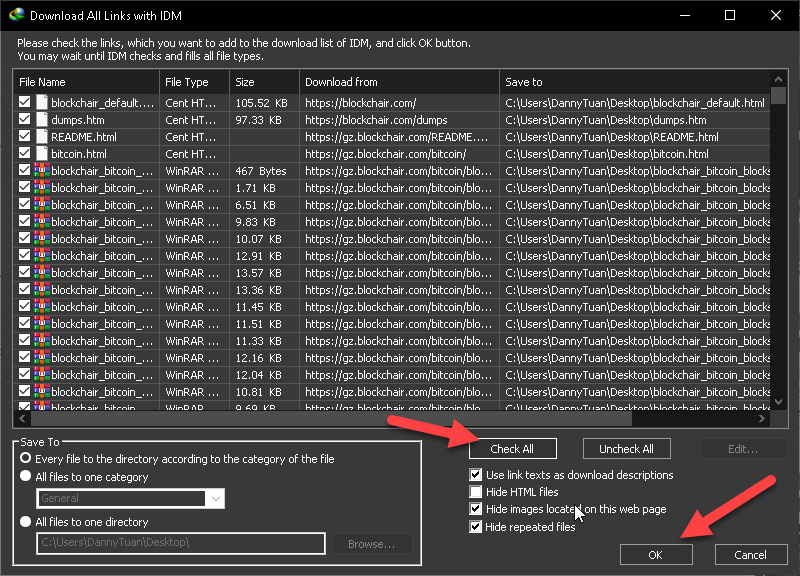This screenshot has width=800, height=576.
Task: Select the All files to one category option
Action: coord(26,477)
